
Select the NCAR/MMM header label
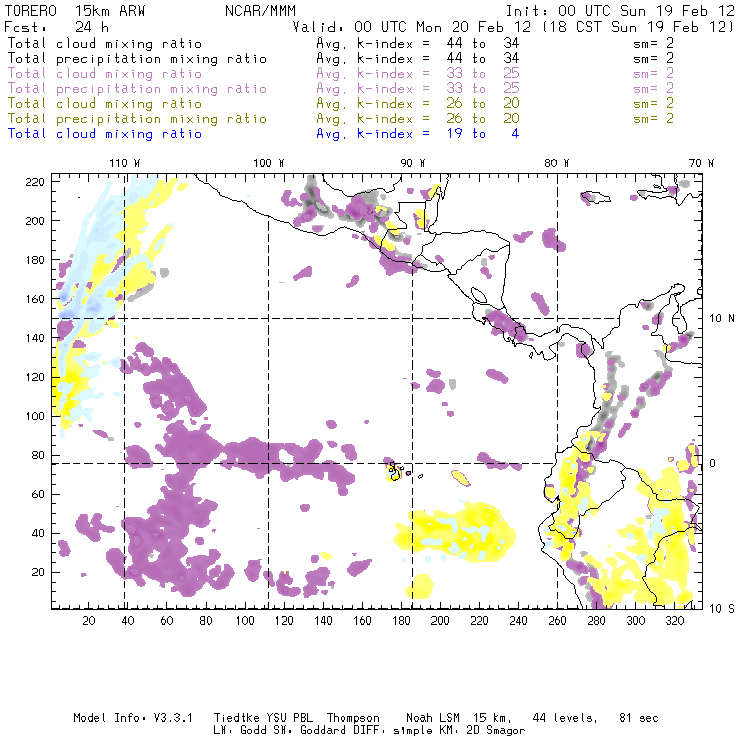(260, 11)
